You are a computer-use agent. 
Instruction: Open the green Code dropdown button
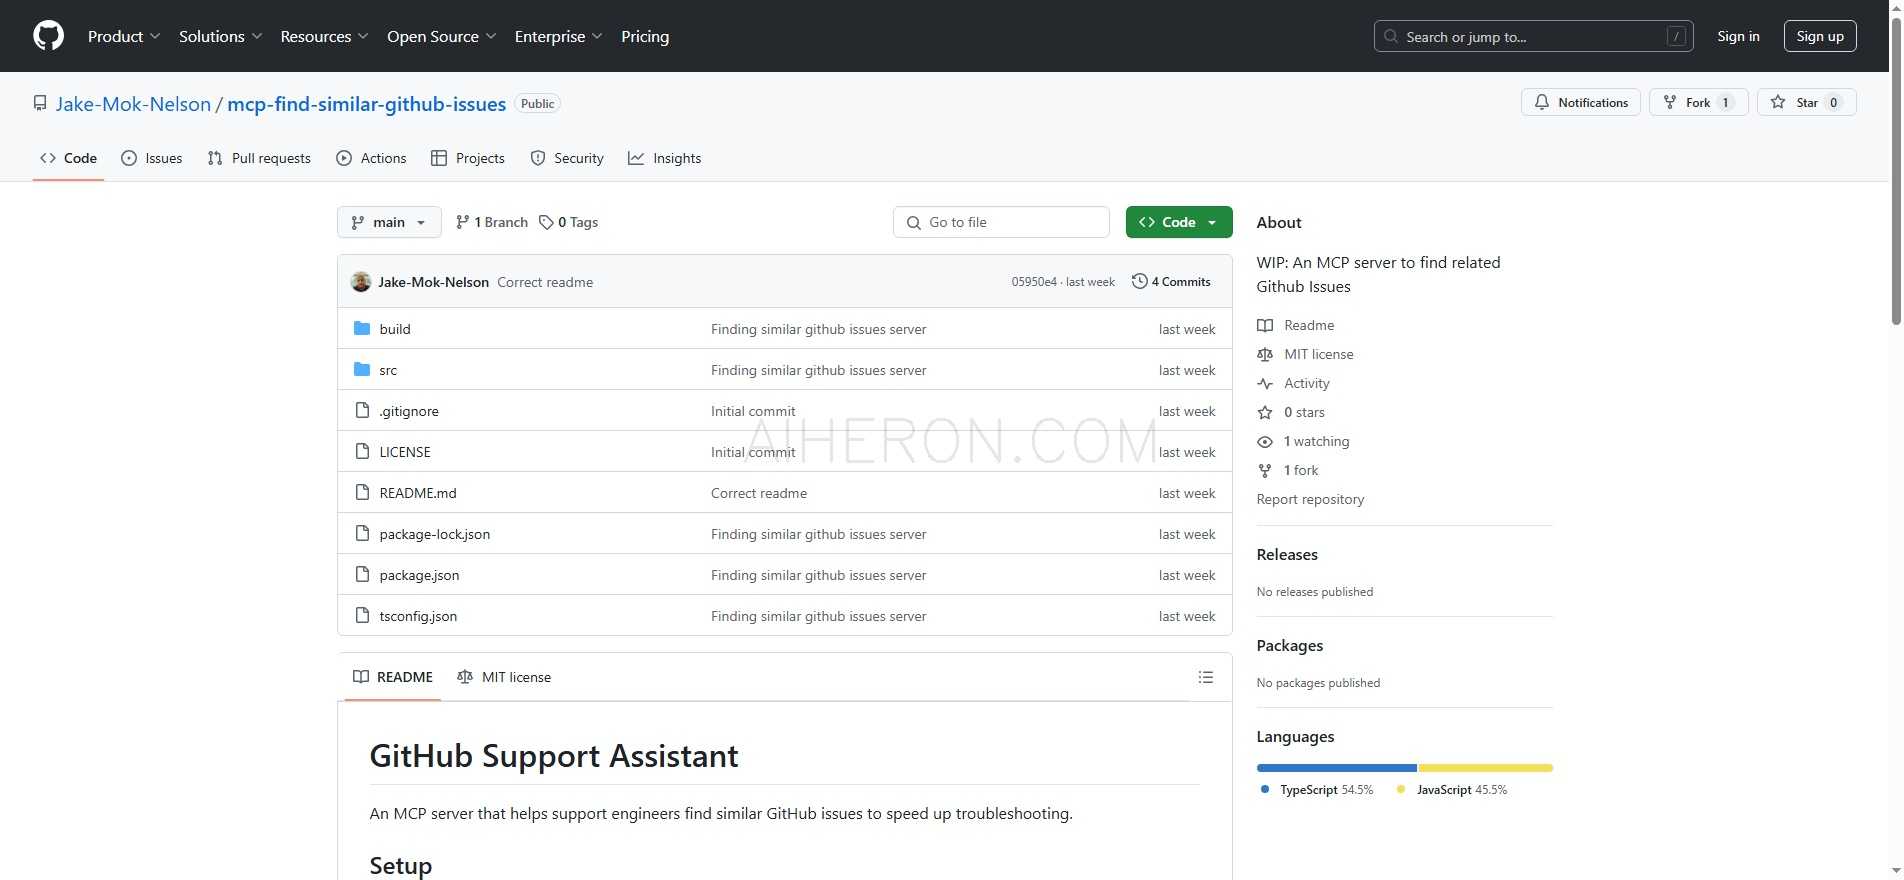[1179, 222]
